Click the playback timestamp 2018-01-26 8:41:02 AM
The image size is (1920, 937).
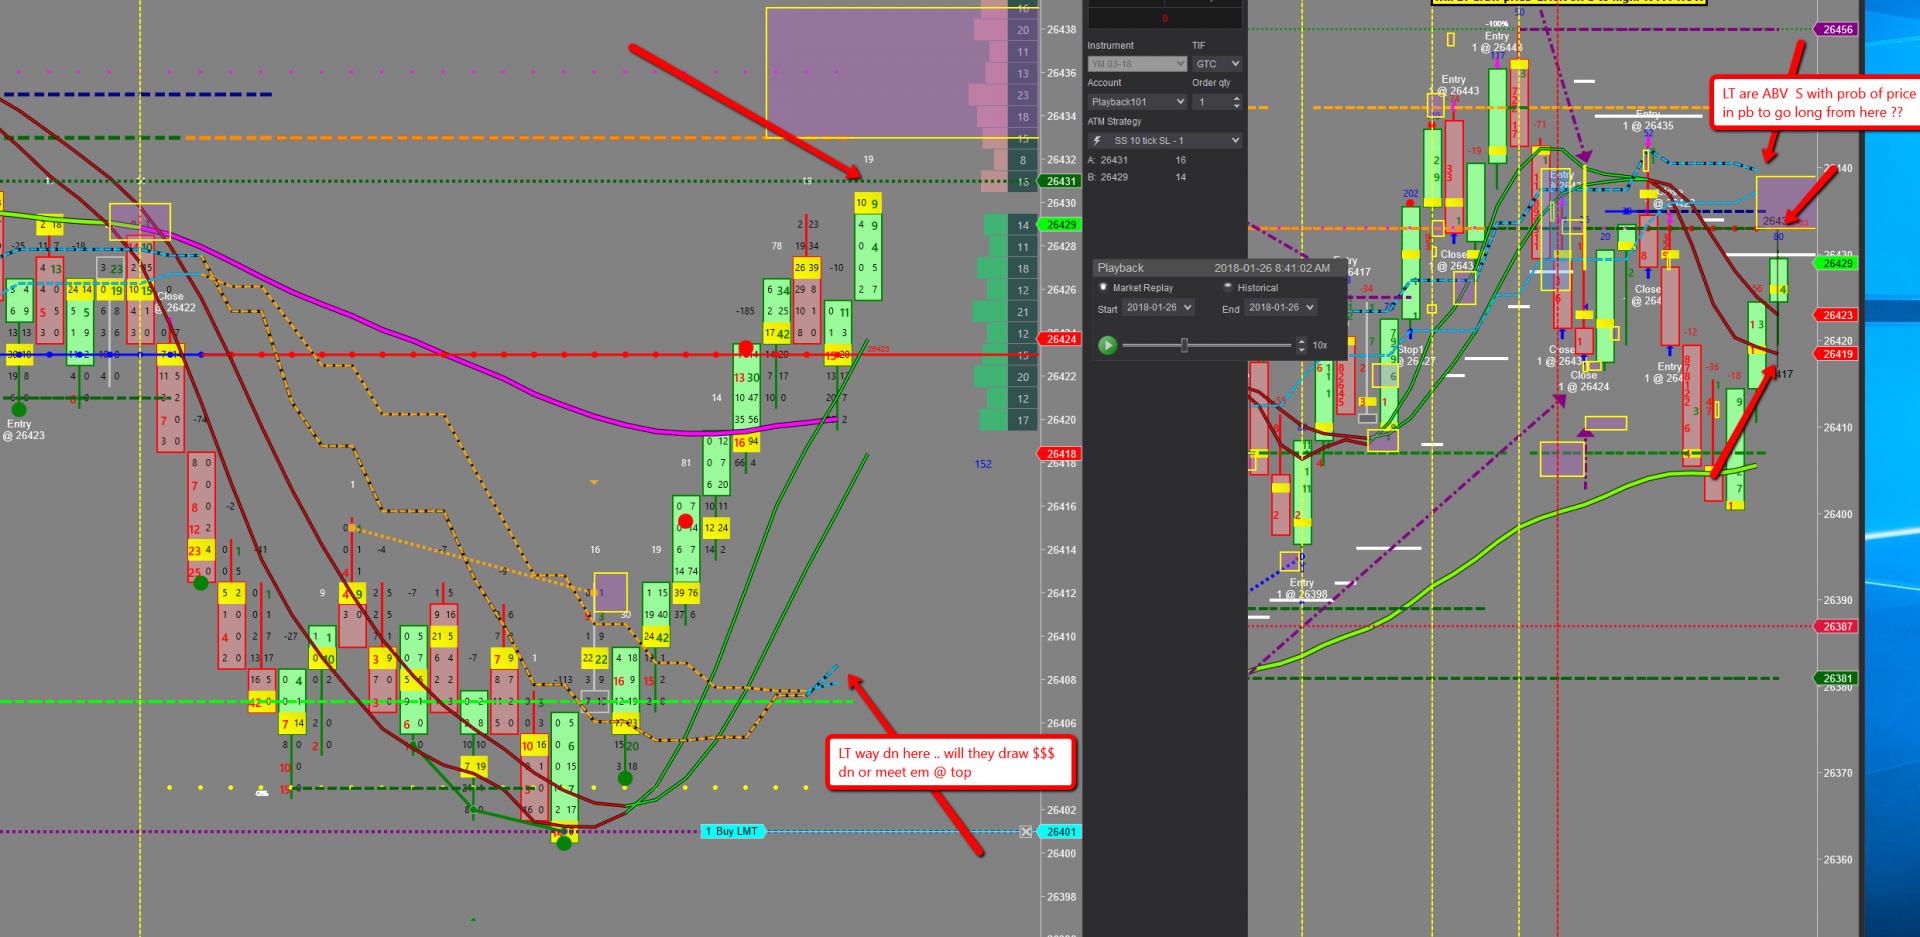click(1272, 268)
